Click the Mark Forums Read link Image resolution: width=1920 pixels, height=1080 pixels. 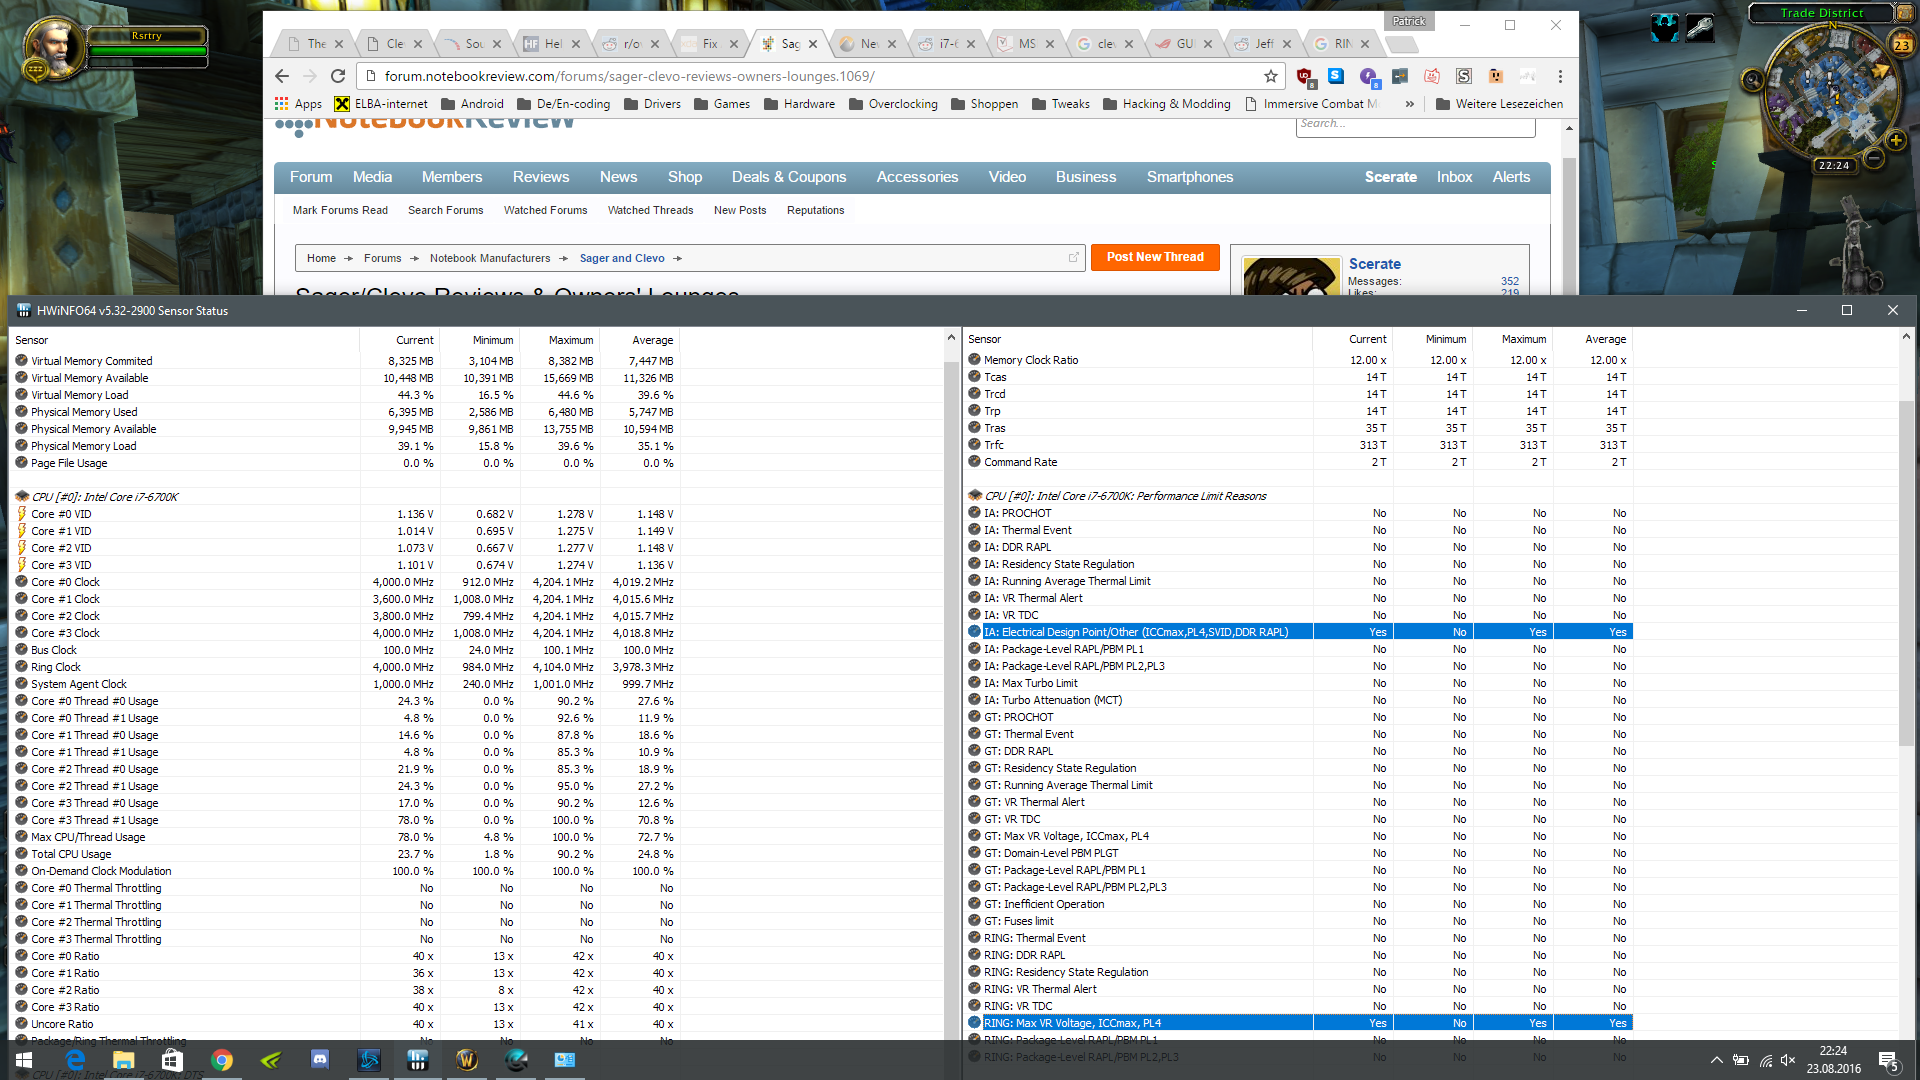click(340, 210)
